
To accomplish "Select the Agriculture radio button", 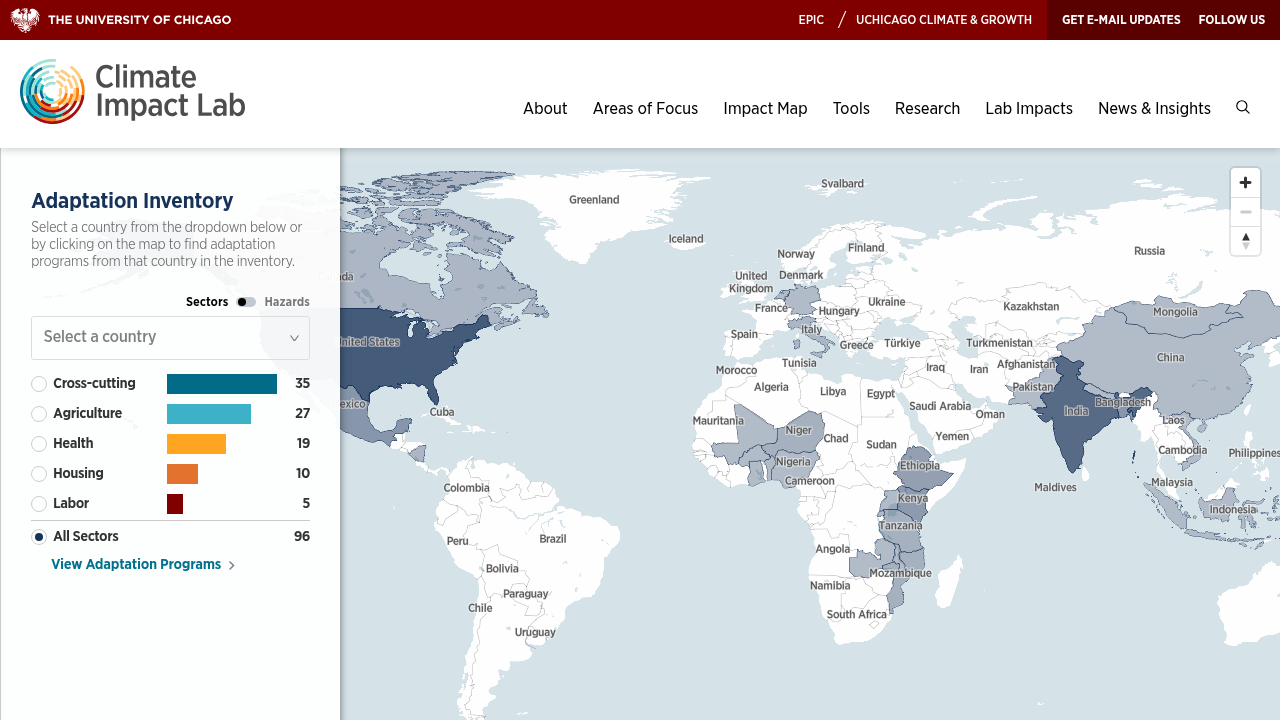I will pyautogui.click(x=39, y=414).
